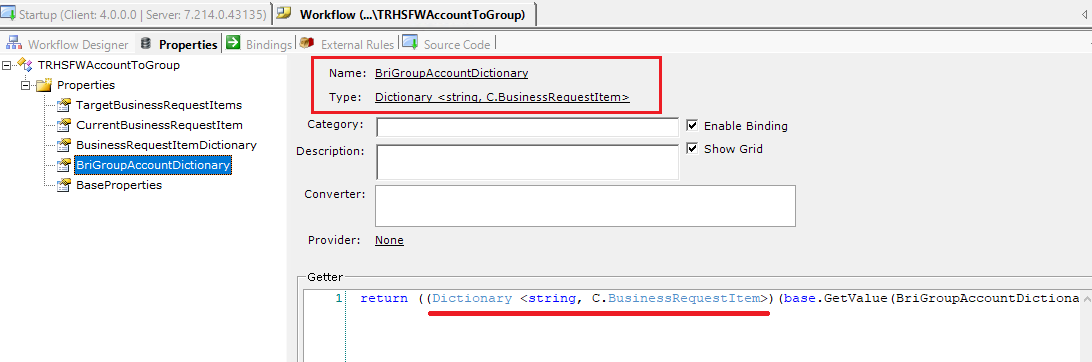Click the 'Getter' group heading

pyautogui.click(x=325, y=277)
